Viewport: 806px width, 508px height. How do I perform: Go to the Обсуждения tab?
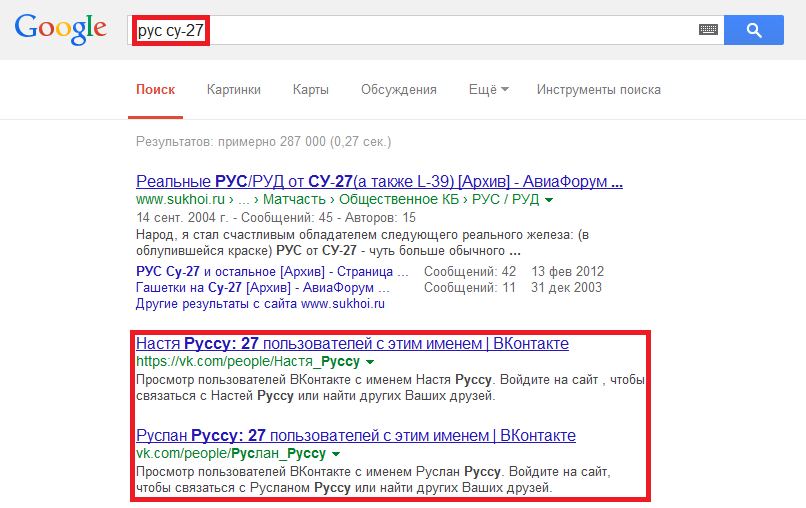[x=398, y=89]
